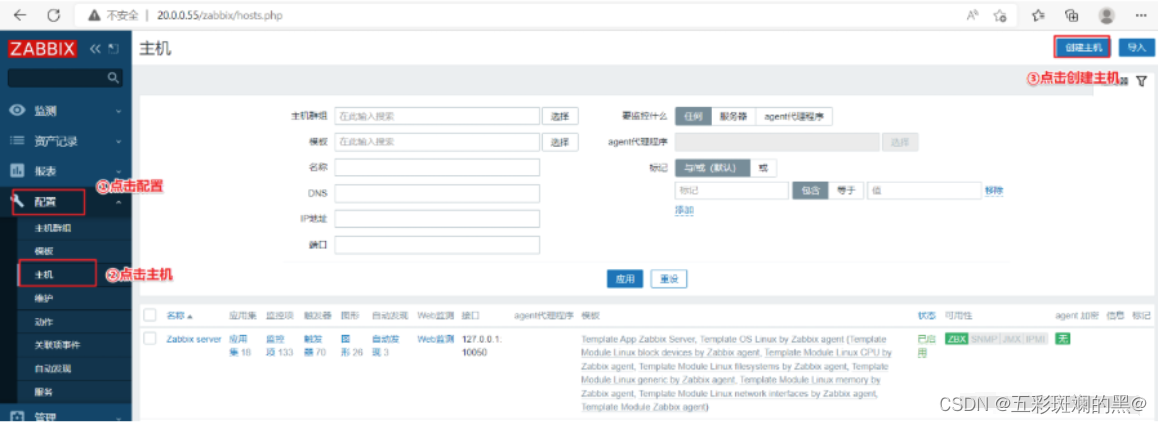Click the bar chart icon for 报表
This screenshot has height=424, width=1162.
click(x=17, y=170)
